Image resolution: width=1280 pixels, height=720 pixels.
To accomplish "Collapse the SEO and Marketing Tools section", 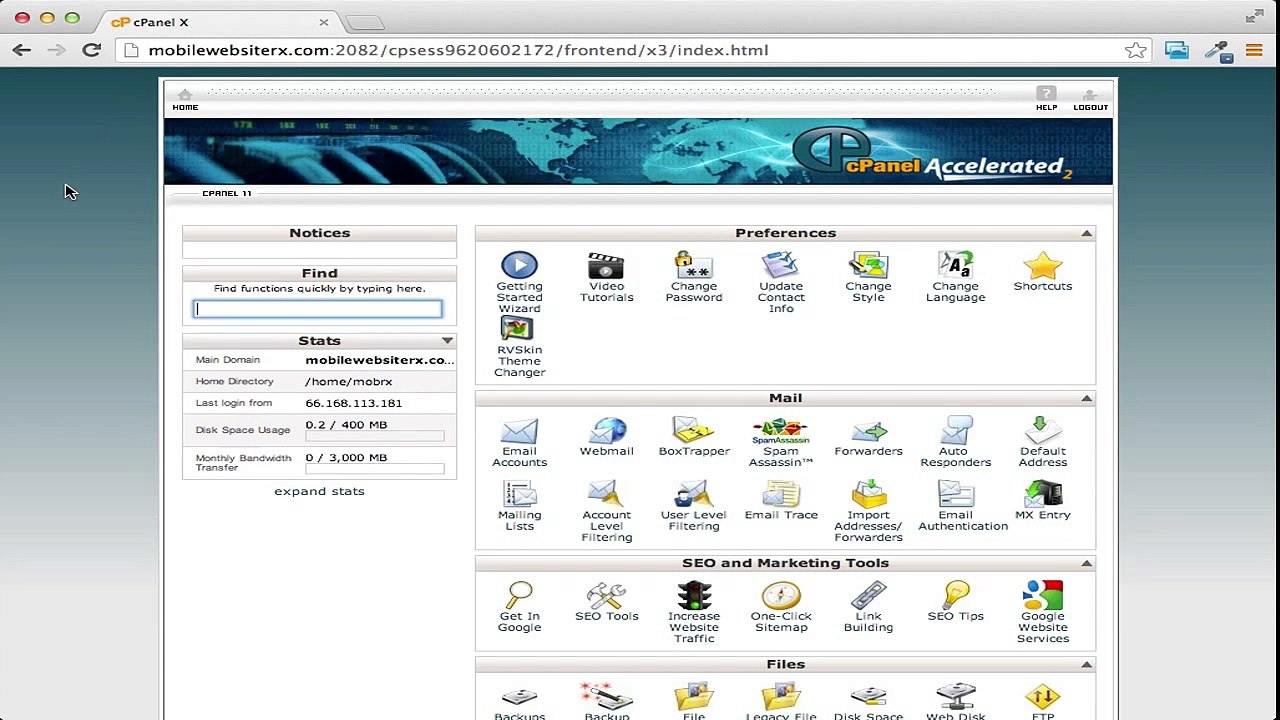I will [x=1086, y=563].
